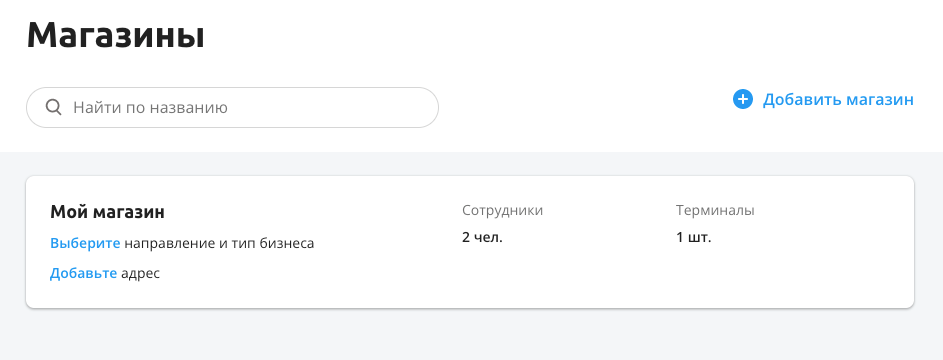
Task: Click the magnifier icon in search box
Action: pos(54,108)
